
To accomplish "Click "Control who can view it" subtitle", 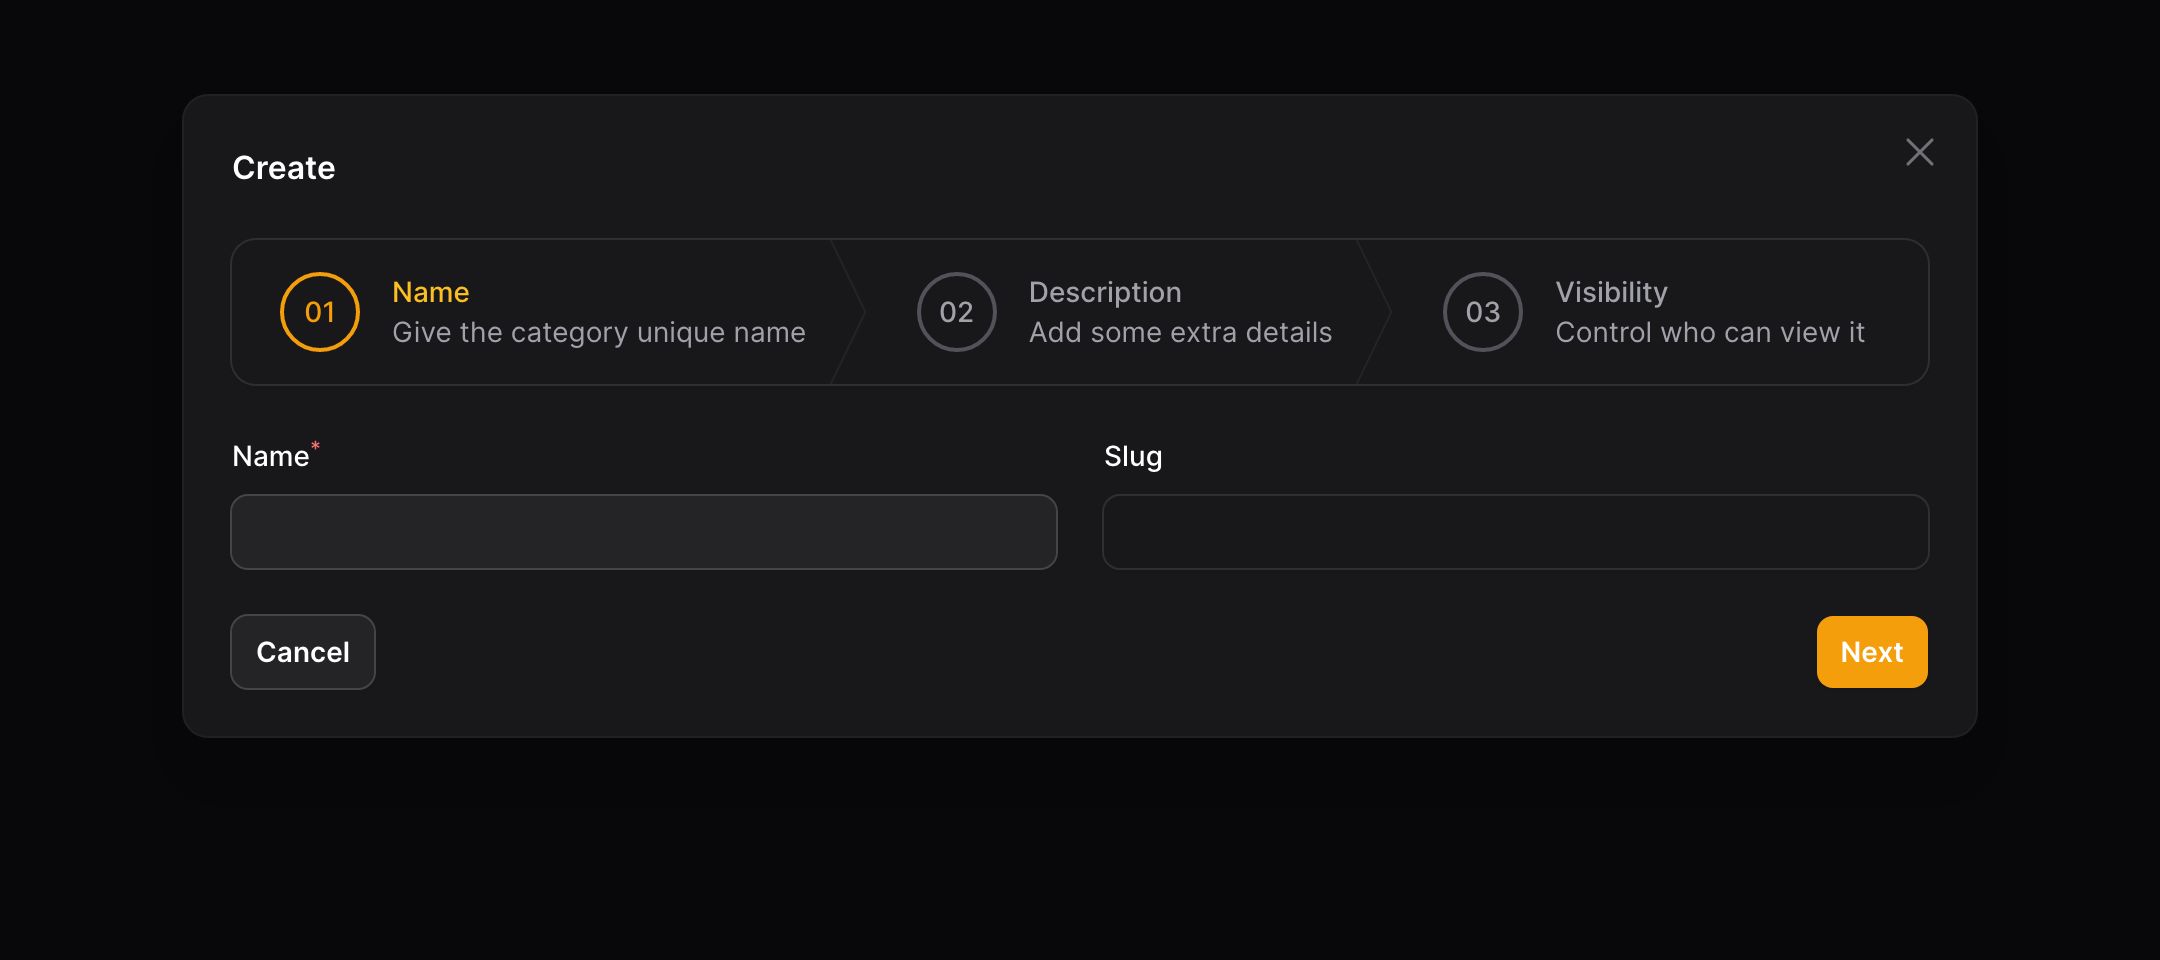I will click(1710, 332).
